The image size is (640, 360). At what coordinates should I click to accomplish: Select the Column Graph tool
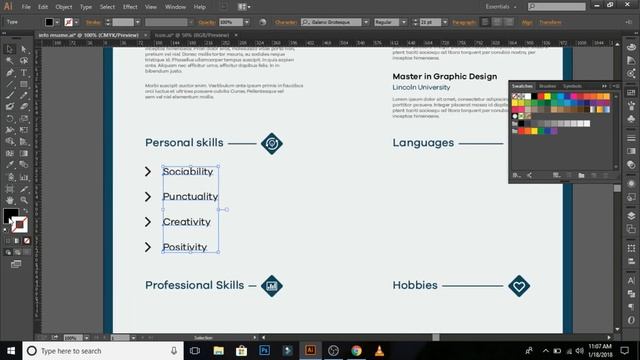coord(24,177)
